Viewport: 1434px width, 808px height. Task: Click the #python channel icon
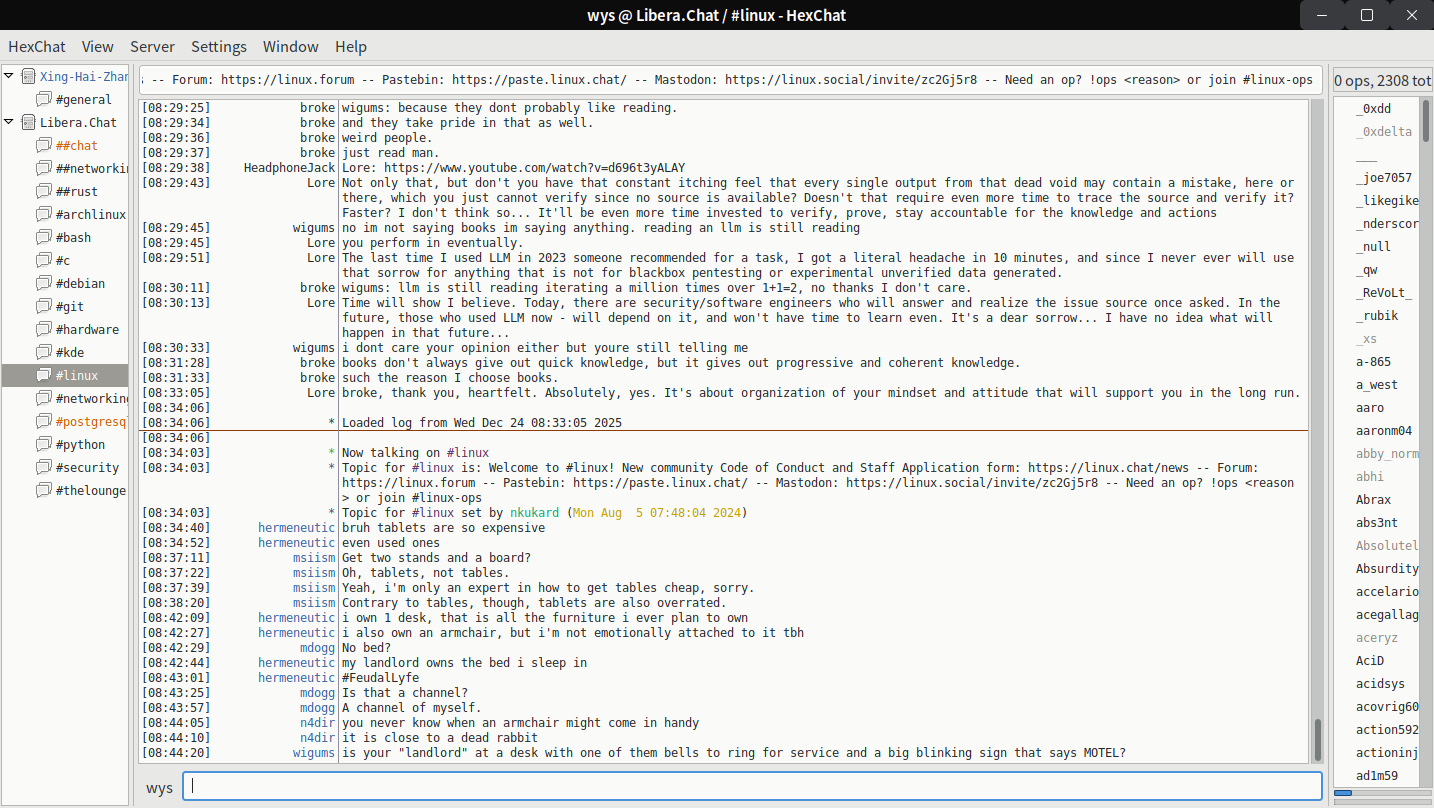point(44,444)
